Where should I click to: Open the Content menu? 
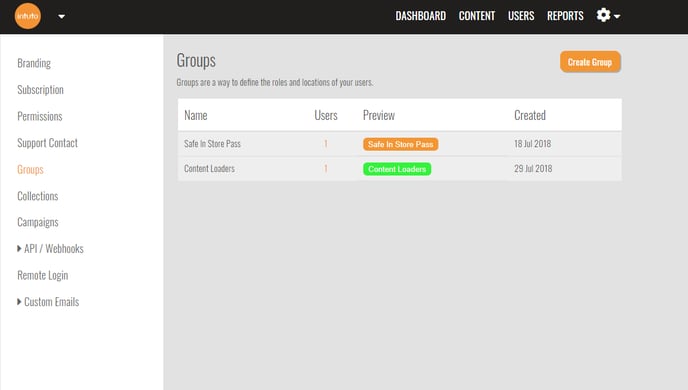477,16
